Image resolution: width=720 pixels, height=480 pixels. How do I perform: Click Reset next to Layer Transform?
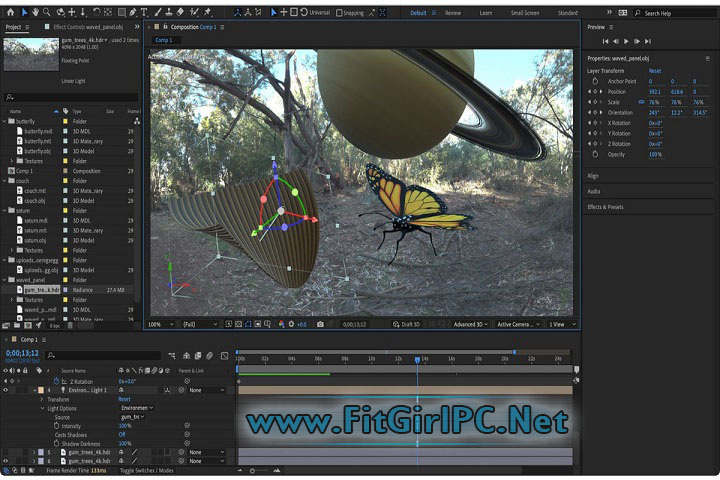coord(655,71)
